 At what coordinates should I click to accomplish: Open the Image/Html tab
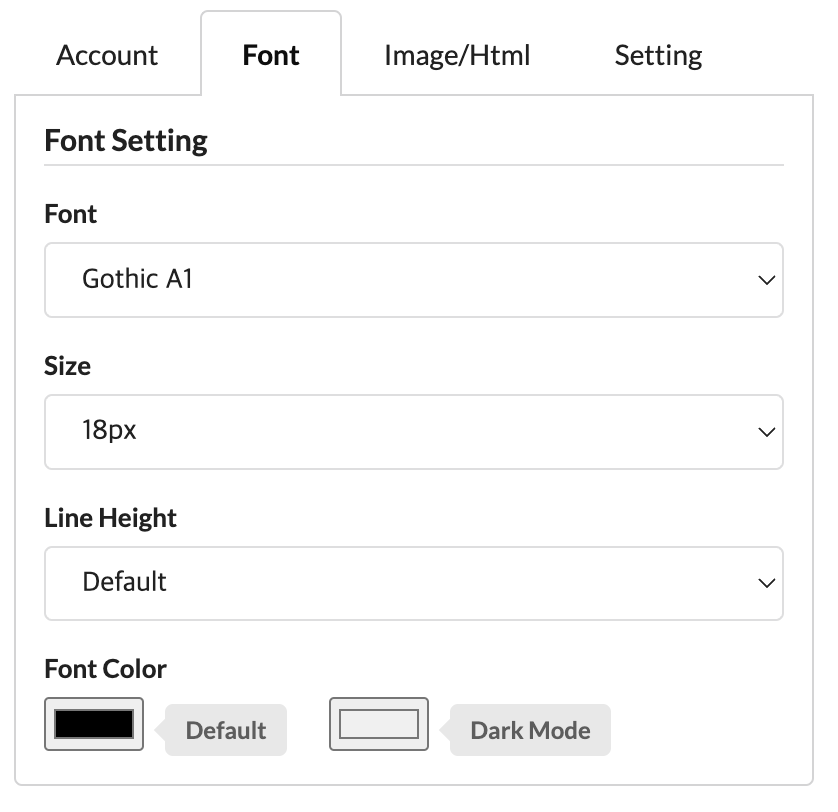coord(457,55)
